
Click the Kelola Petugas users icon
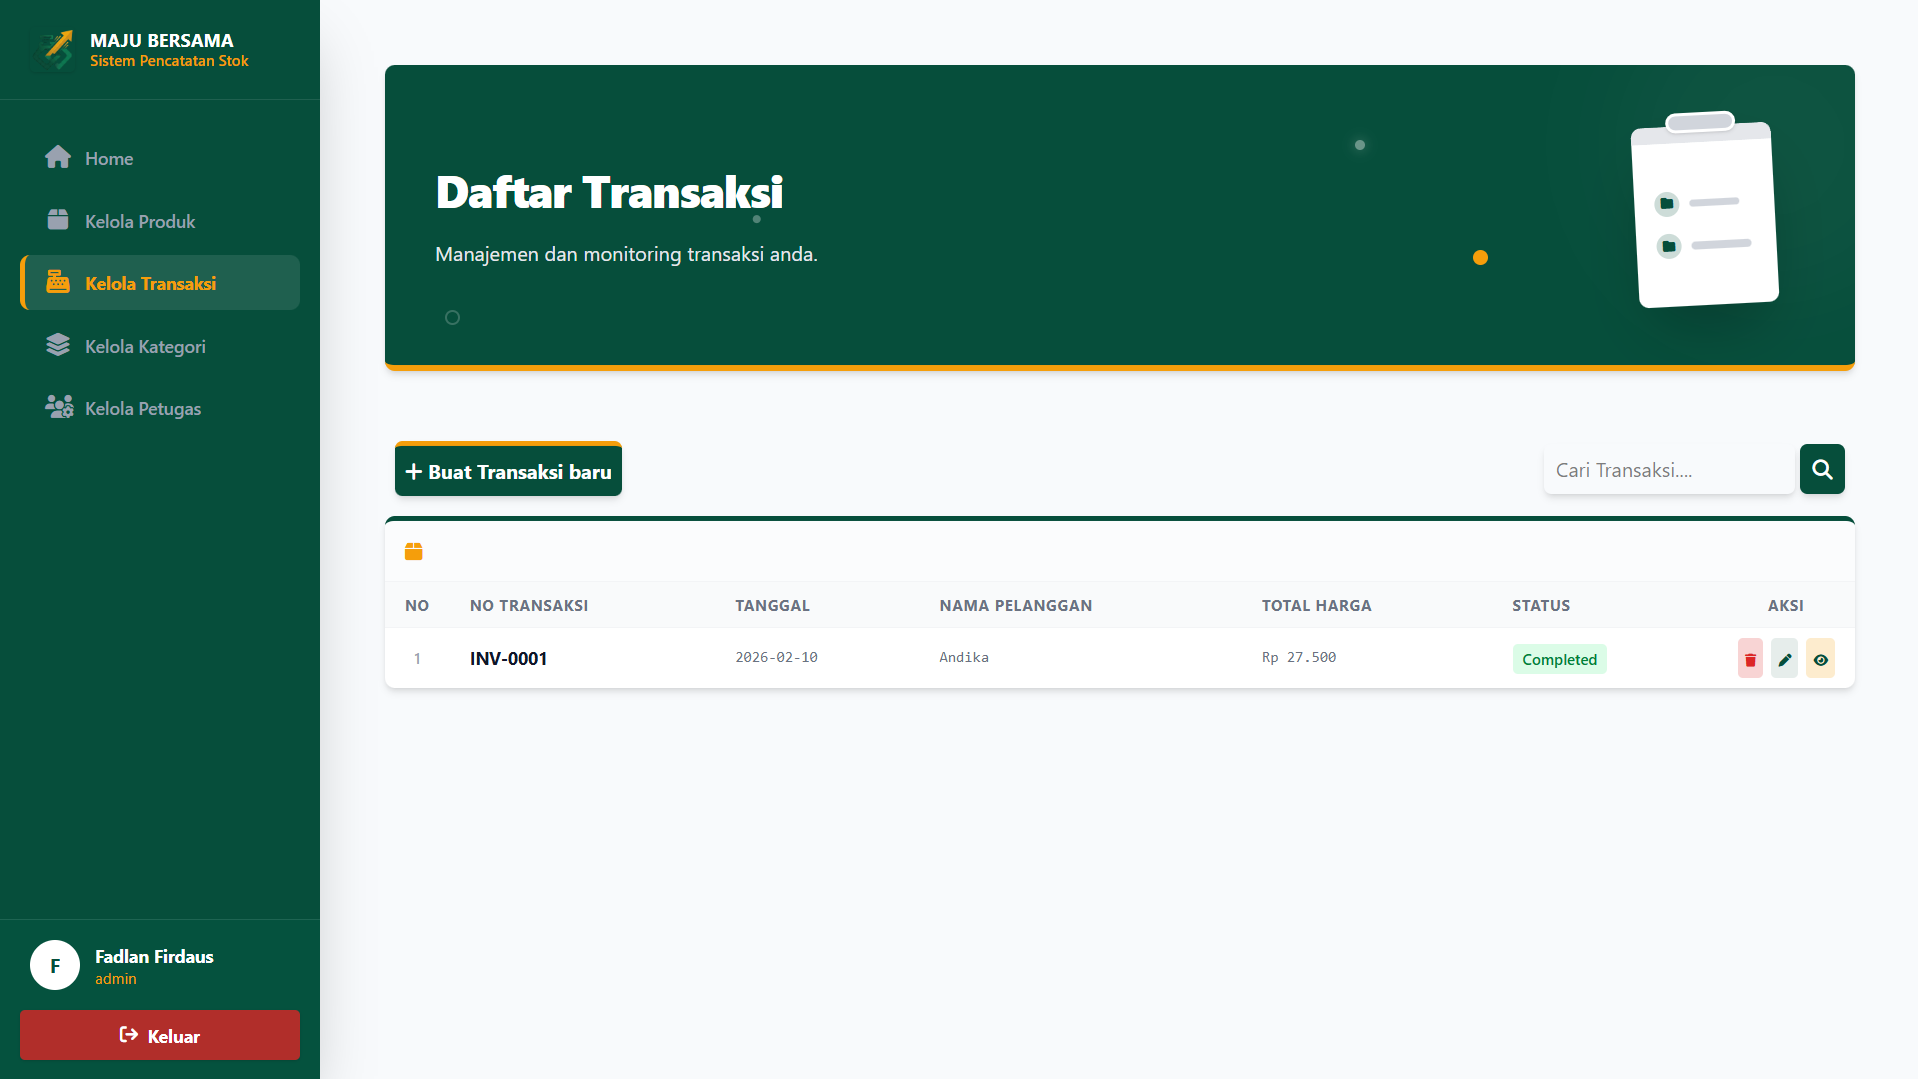tap(59, 407)
